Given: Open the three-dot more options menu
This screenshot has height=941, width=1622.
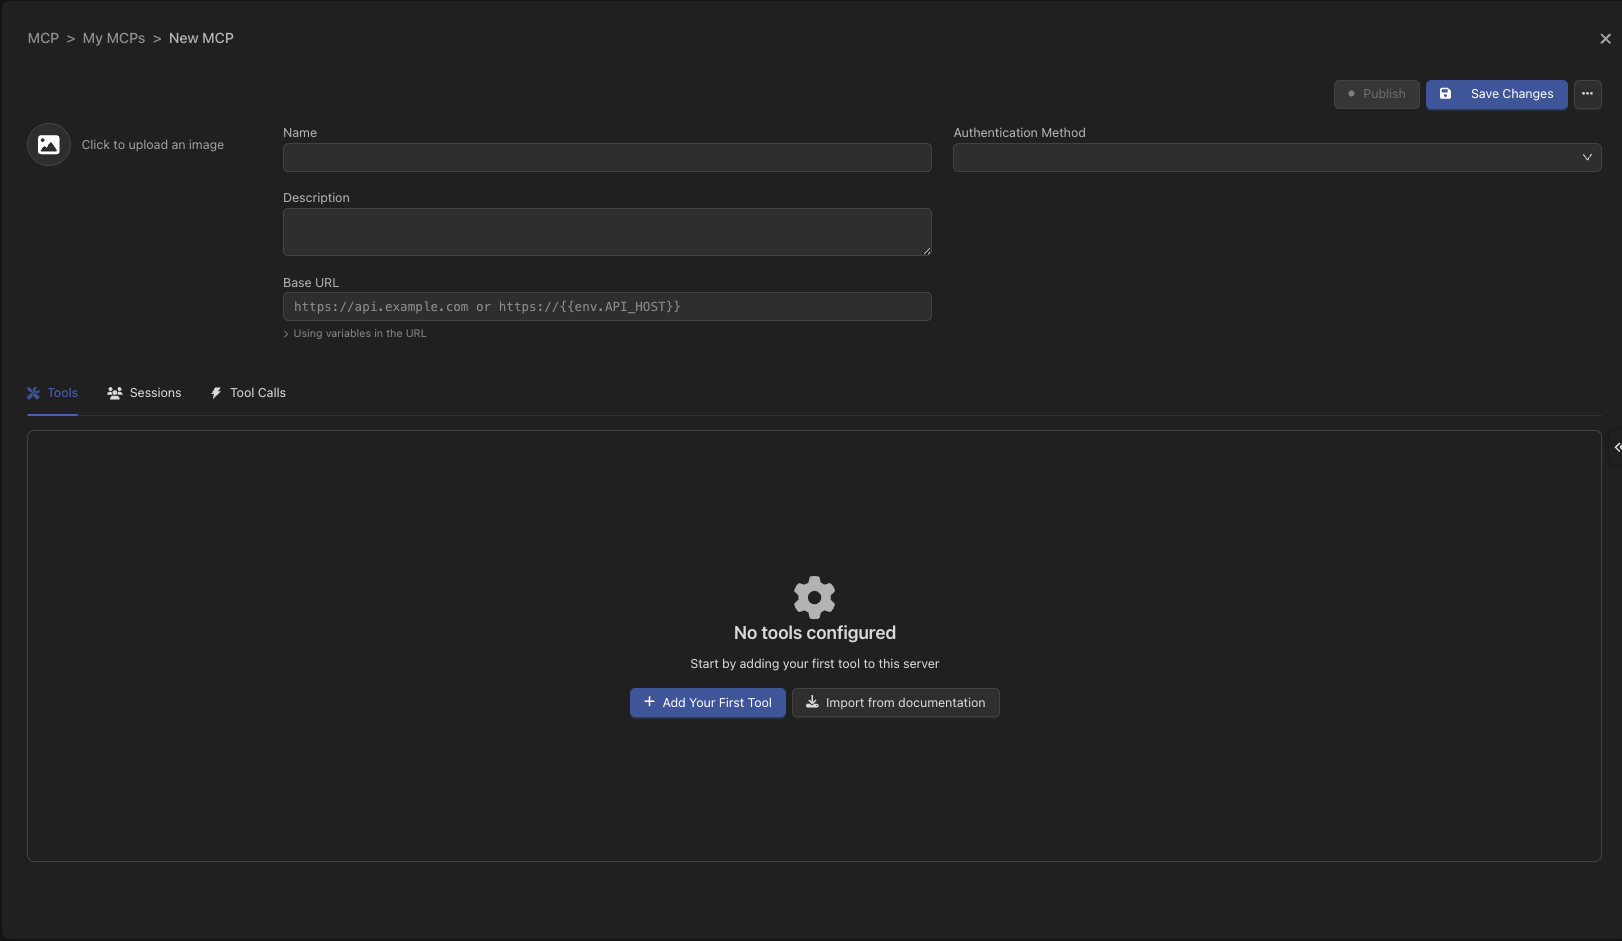Looking at the screenshot, I should pyautogui.click(x=1587, y=94).
